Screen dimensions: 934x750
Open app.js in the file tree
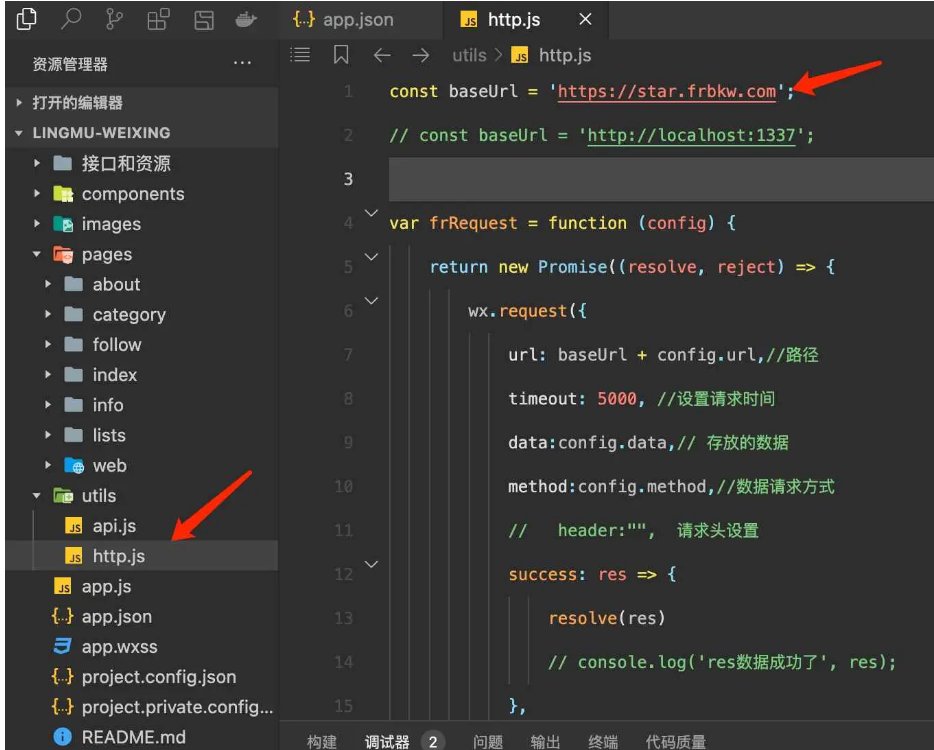point(142,586)
